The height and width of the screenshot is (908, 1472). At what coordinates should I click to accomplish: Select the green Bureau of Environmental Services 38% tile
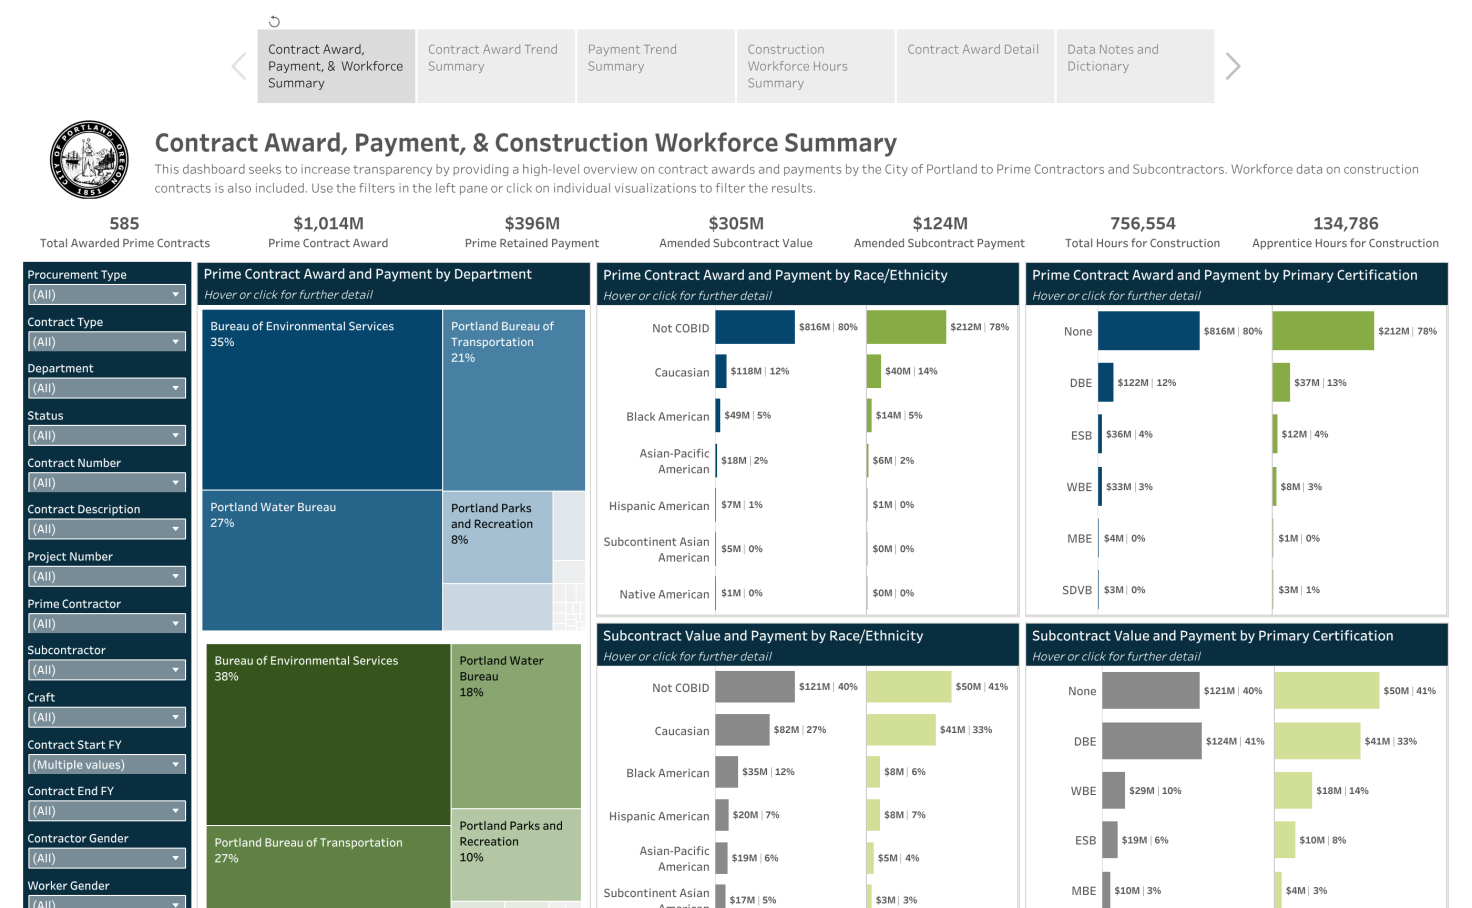(x=328, y=735)
